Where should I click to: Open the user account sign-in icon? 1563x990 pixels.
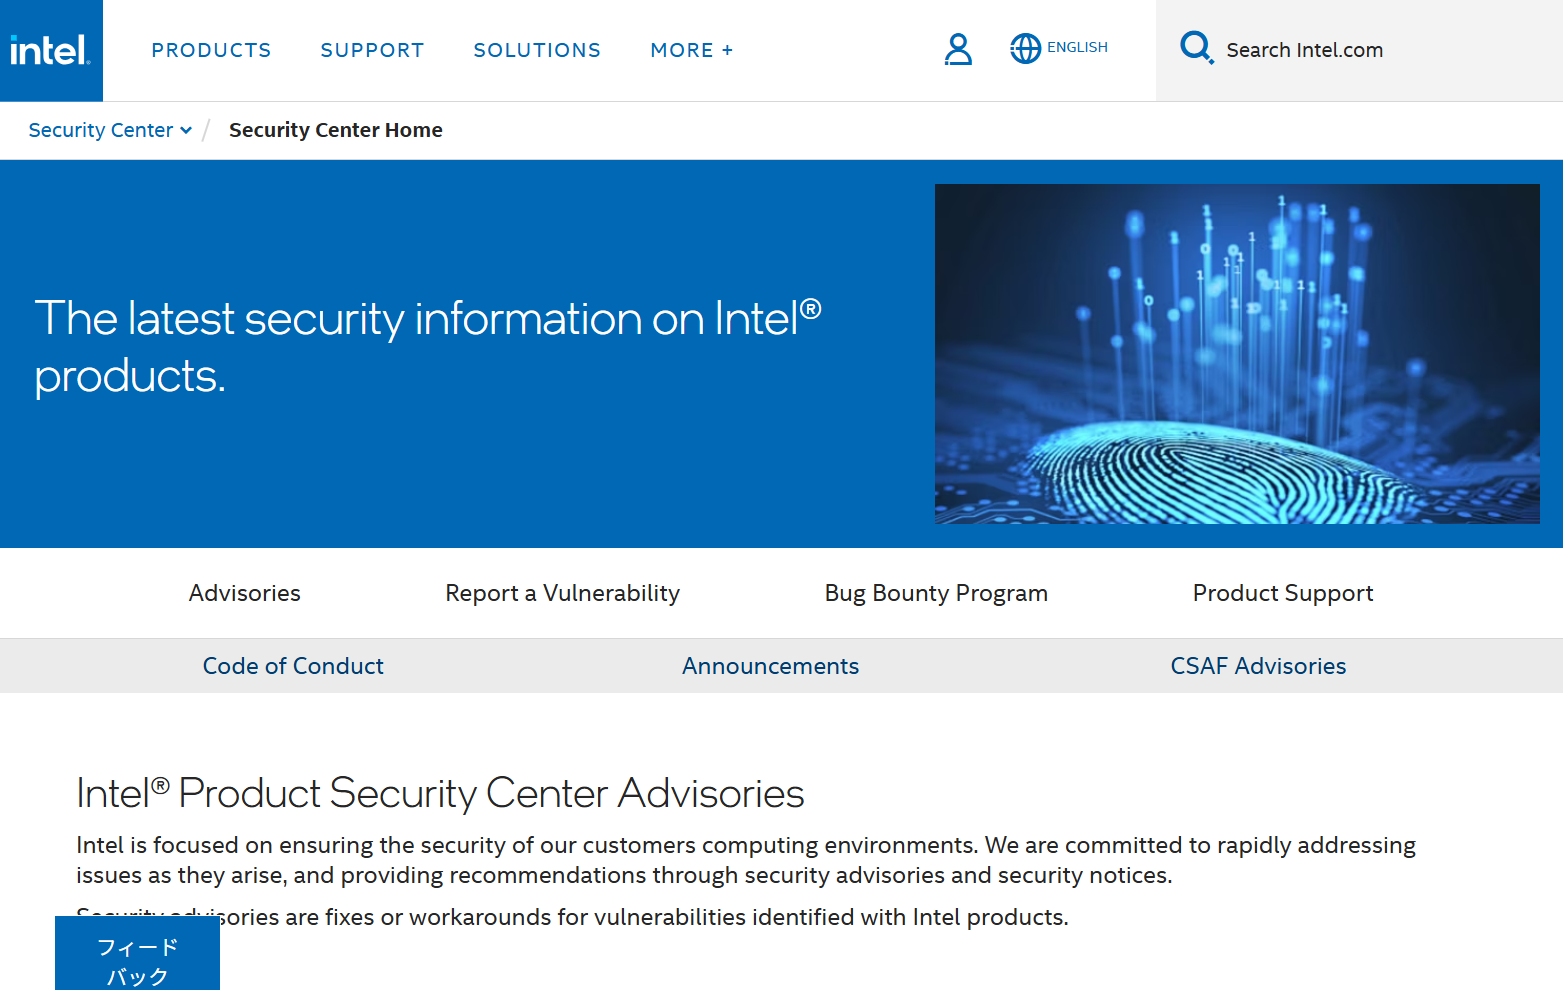[x=958, y=49]
